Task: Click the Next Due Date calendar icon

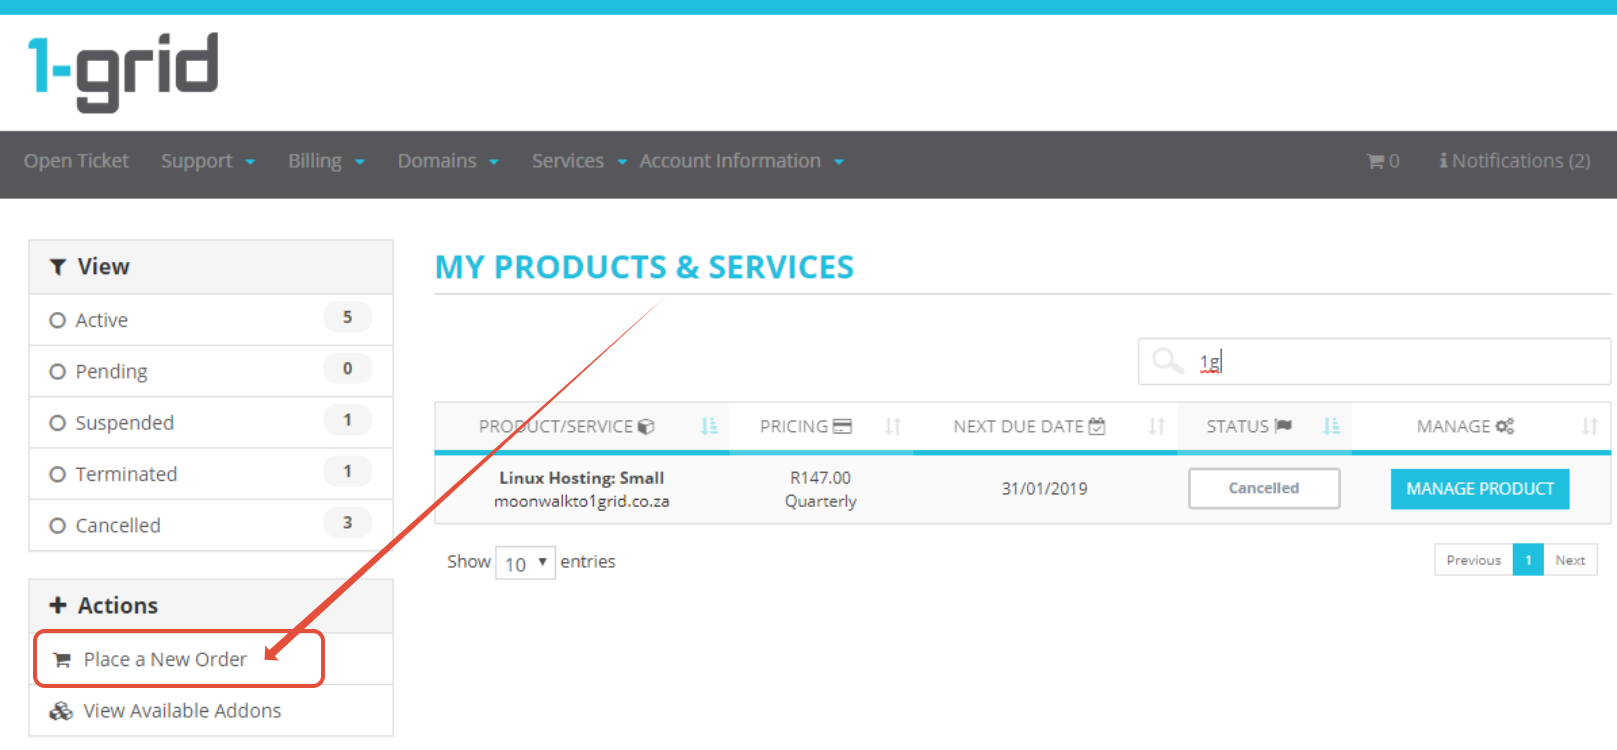Action: [1097, 427]
